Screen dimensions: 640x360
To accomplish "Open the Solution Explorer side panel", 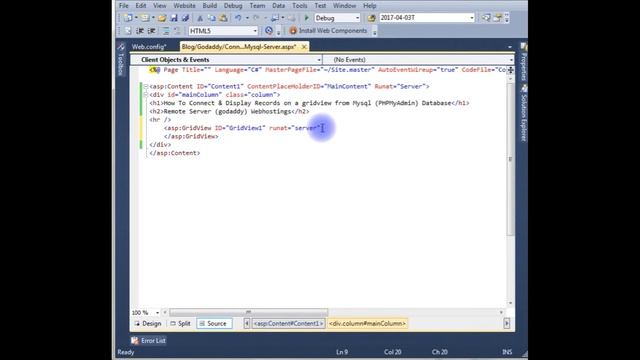I will [524, 113].
